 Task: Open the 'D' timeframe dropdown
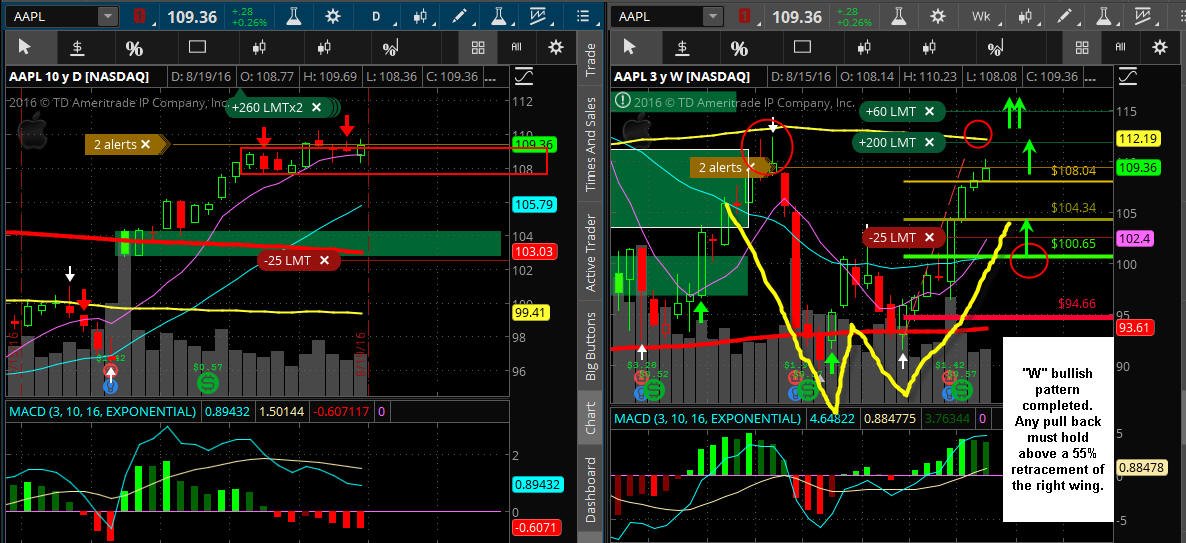pyautogui.click(x=376, y=16)
